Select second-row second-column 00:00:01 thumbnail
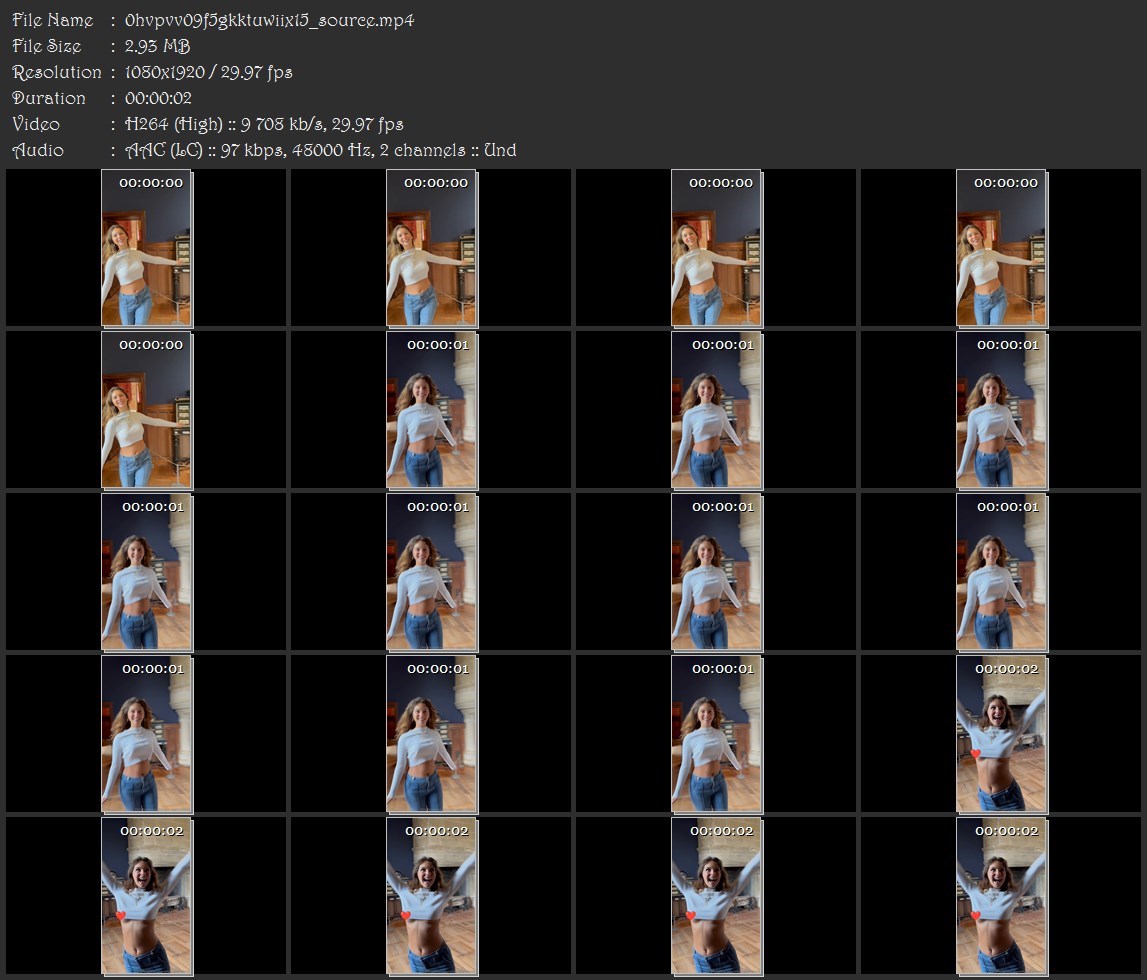 (432, 410)
